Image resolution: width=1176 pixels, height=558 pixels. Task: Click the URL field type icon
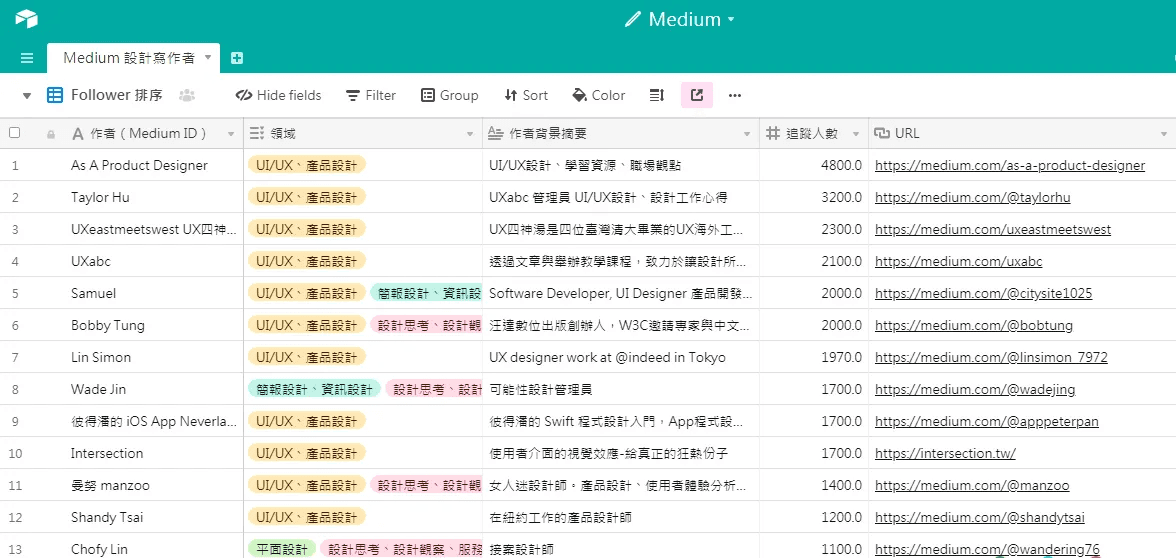[882, 134]
